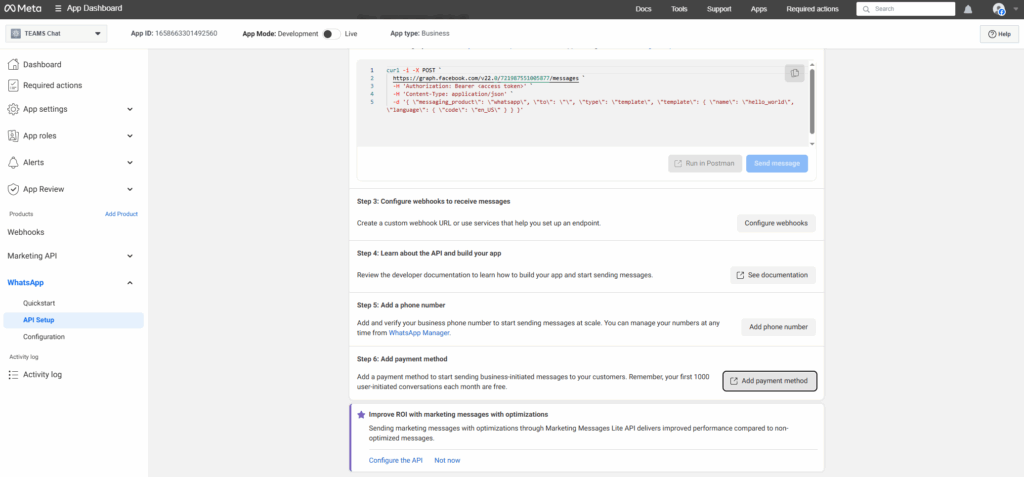The image size is (1024, 477).
Task: Expand App Review chevron
Action: (x=130, y=189)
